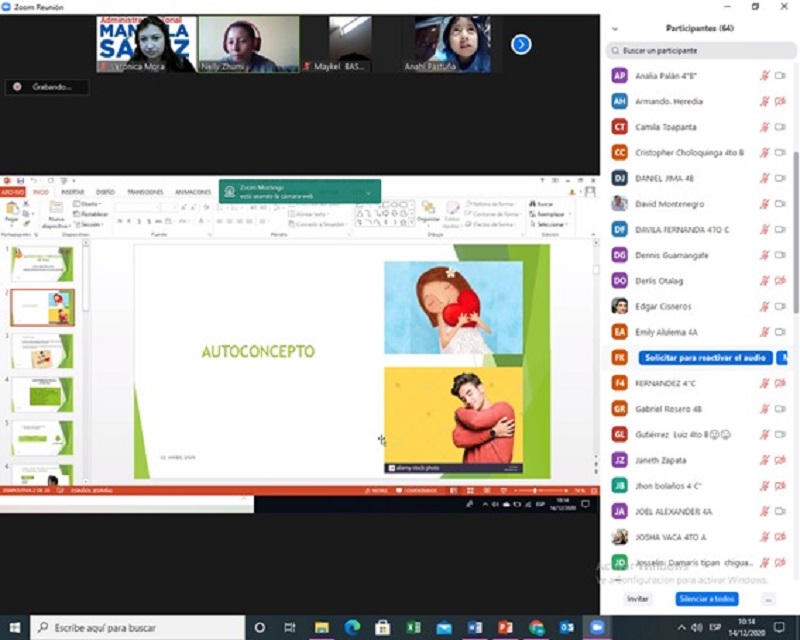Click the Nueva diapositiva icon

(56, 213)
